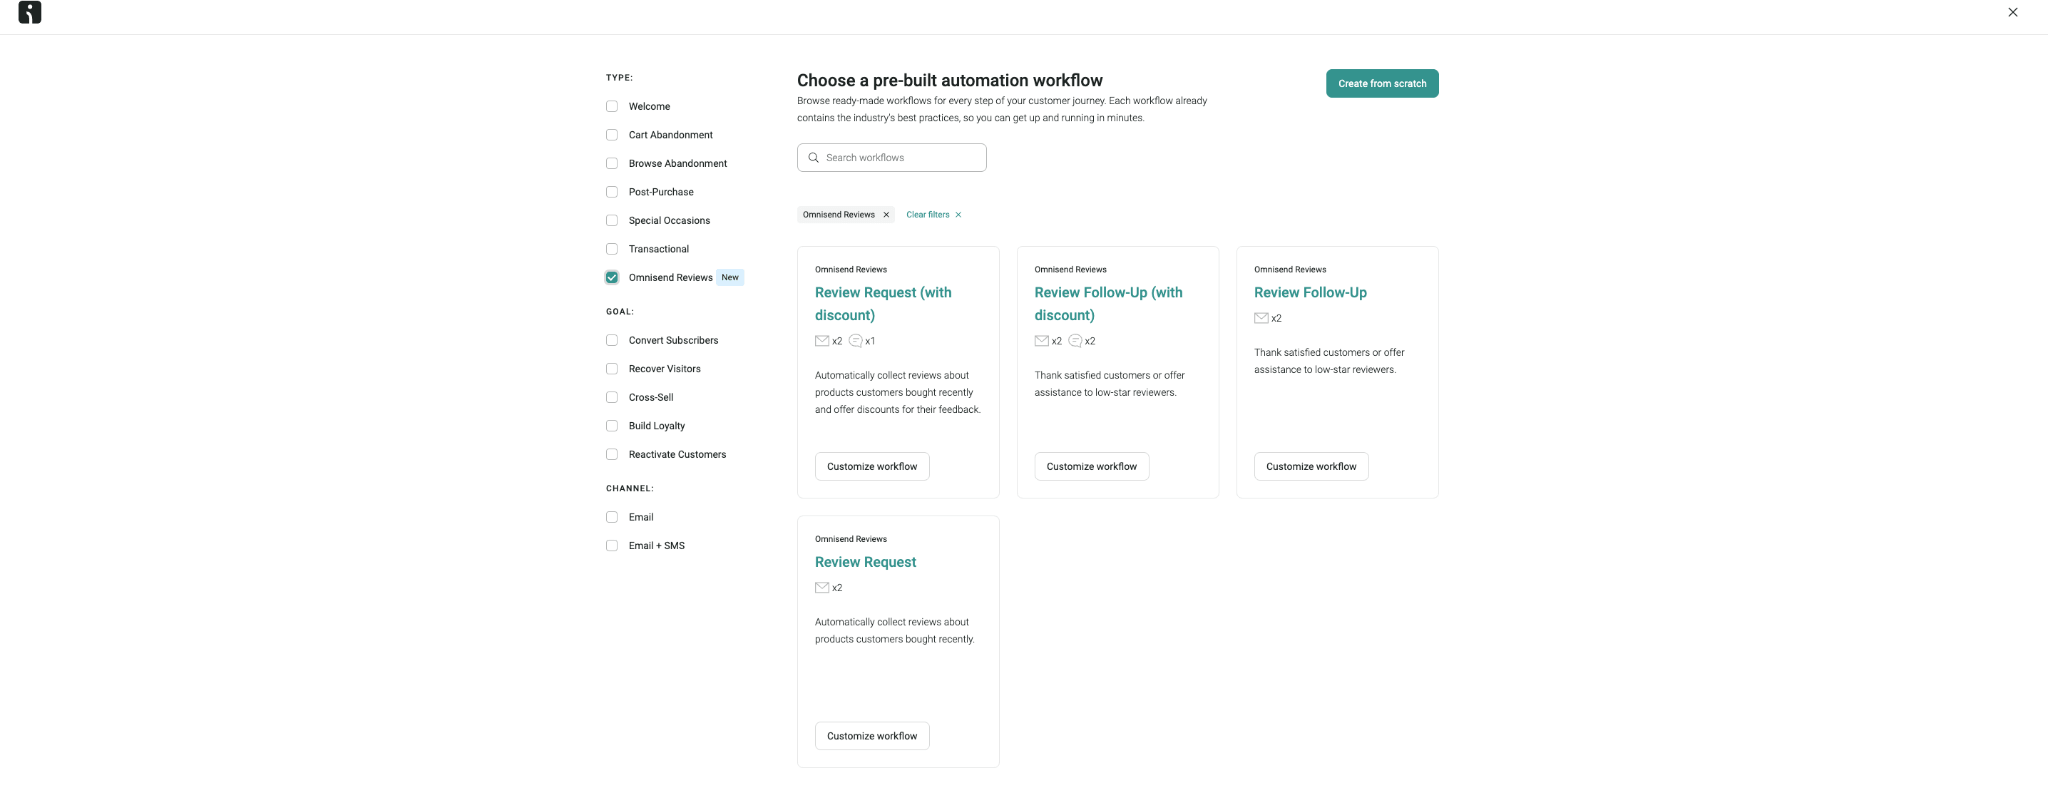
Task: Open the Review Follow-Up title link
Action: [x=1310, y=293]
